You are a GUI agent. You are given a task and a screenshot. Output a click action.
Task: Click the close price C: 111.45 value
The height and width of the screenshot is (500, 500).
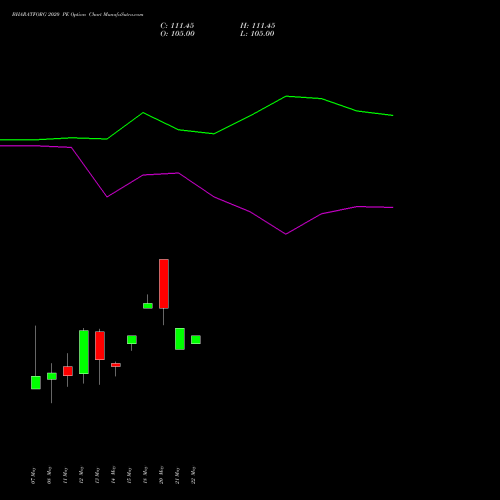tap(177, 26)
